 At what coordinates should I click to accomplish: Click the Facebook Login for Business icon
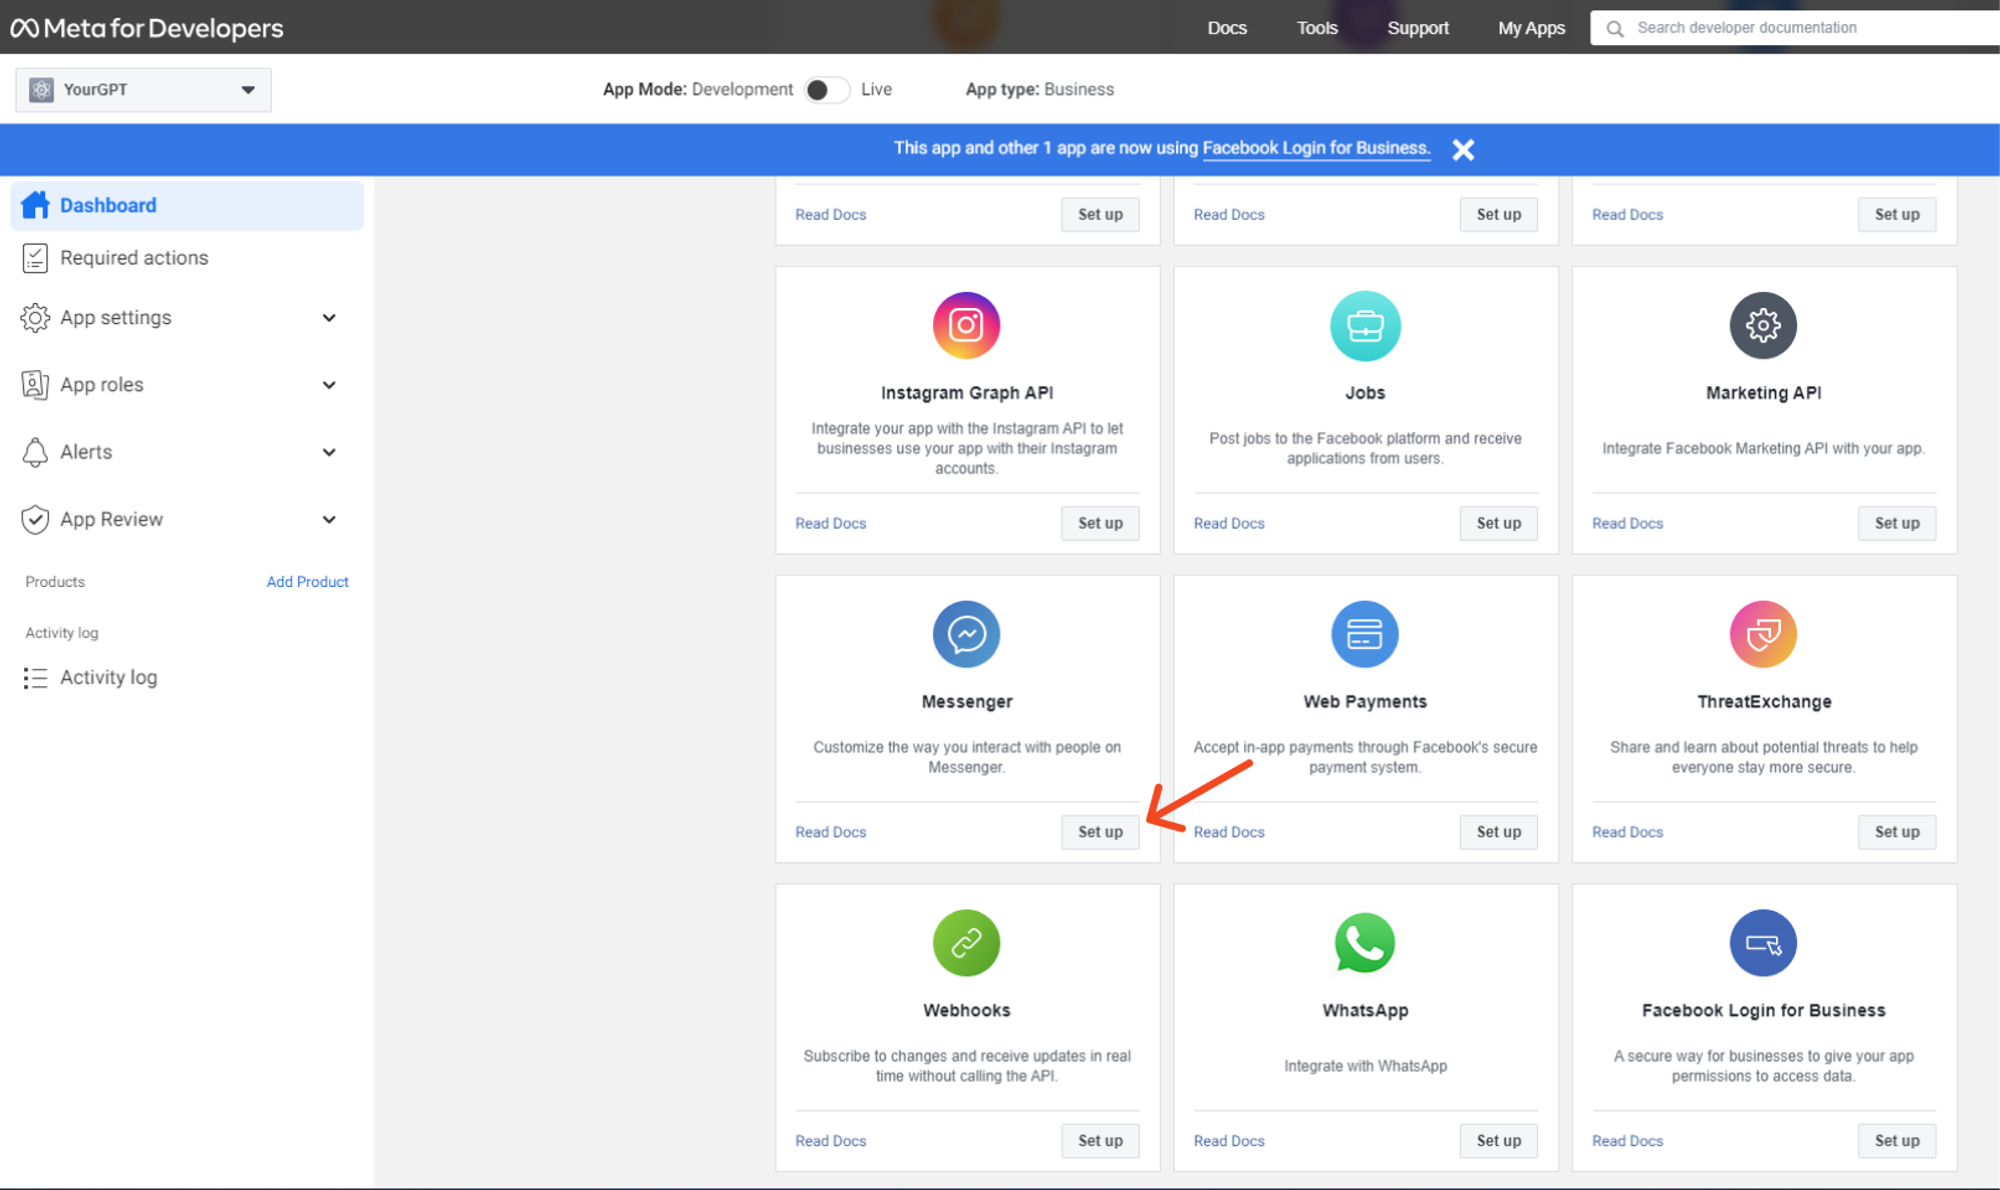[x=1763, y=942]
